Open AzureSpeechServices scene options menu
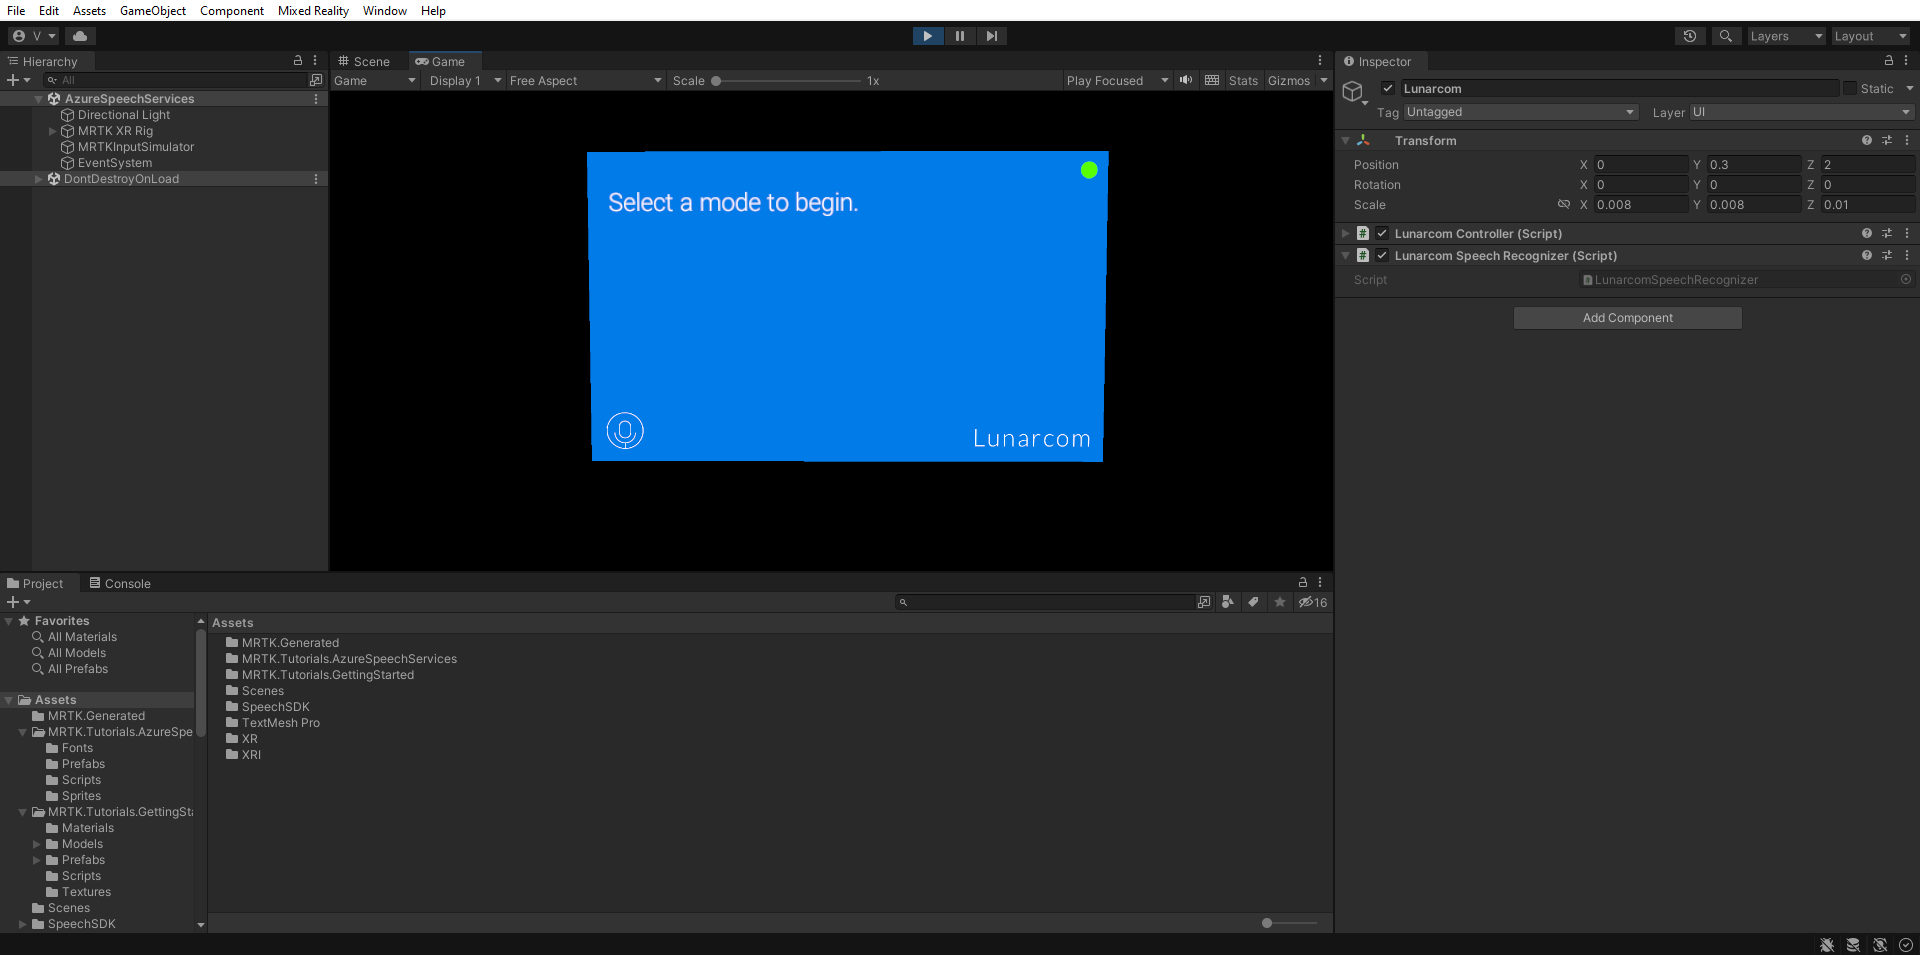 pyautogui.click(x=316, y=99)
